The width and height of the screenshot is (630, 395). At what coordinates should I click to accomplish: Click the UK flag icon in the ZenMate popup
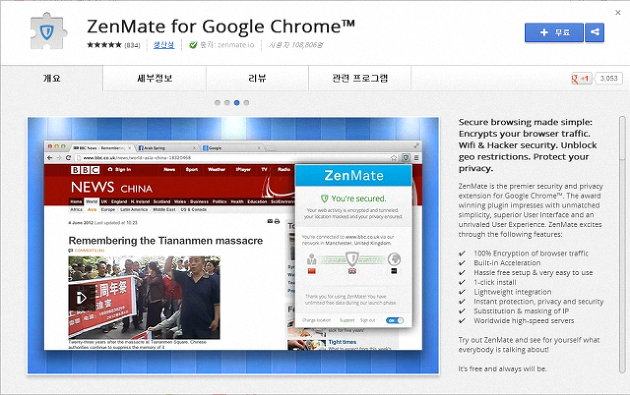pos(352,271)
